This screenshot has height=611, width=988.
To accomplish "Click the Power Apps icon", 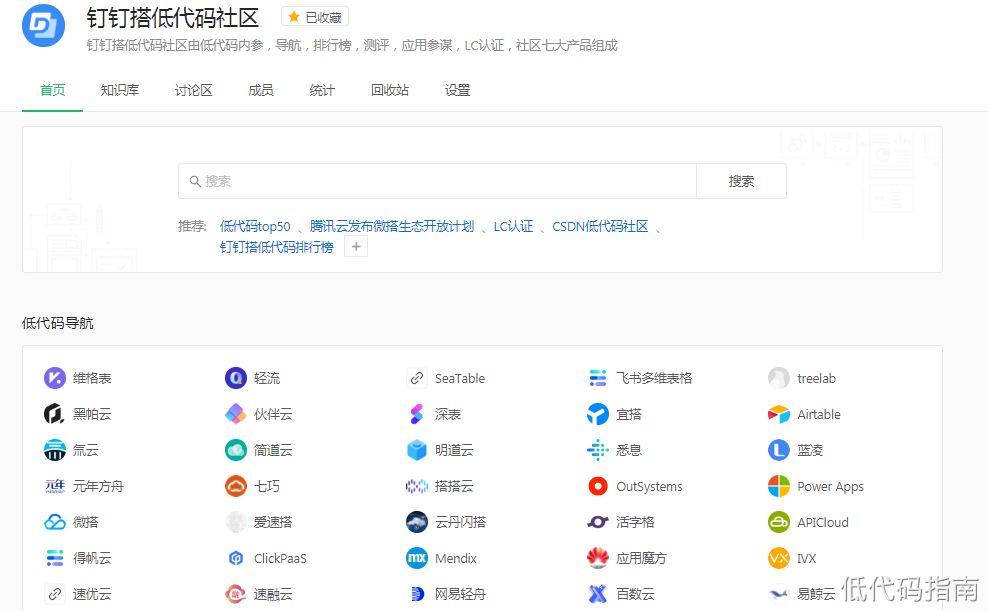I will click(779, 486).
